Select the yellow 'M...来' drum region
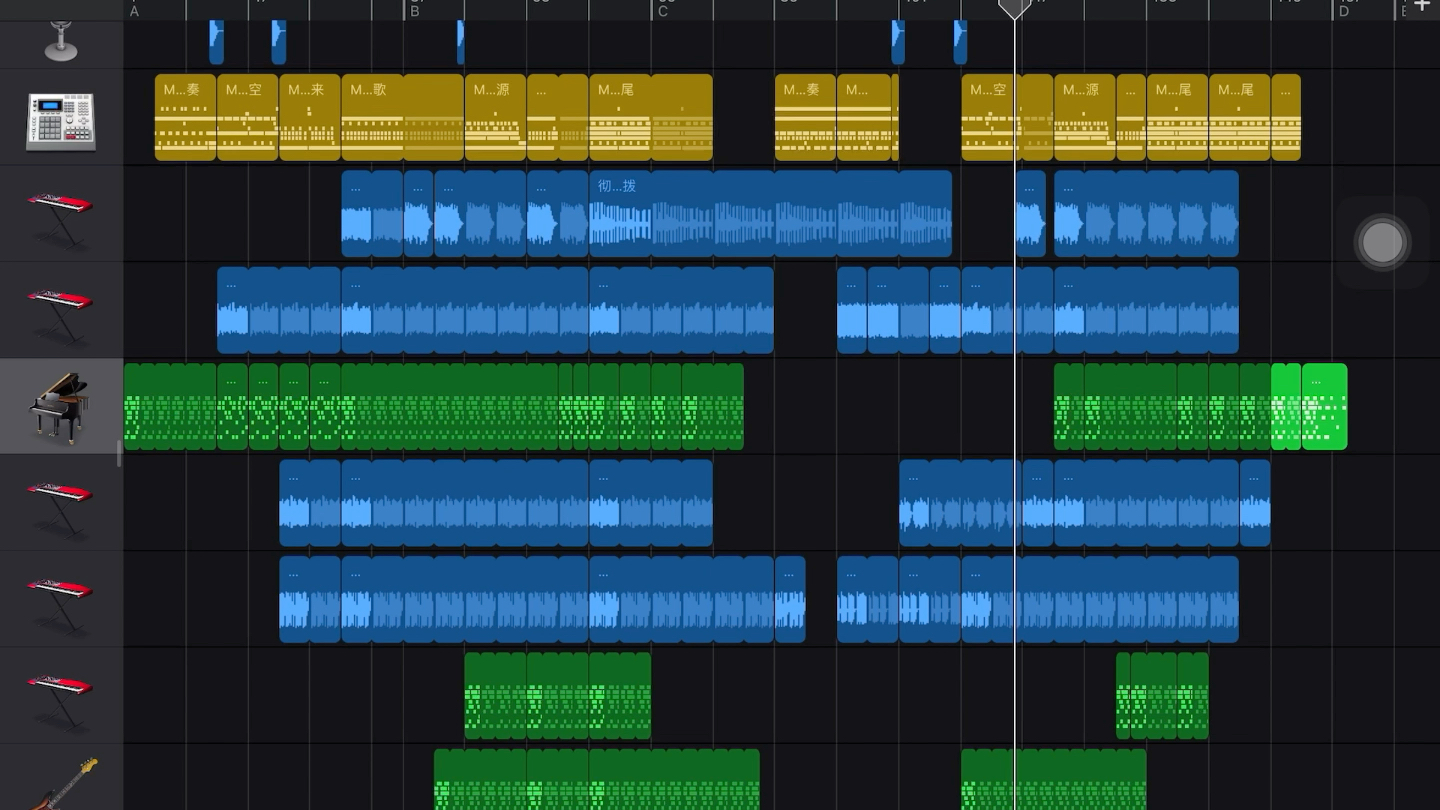1440x810 pixels. pyautogui.click(x=310, y=117)
